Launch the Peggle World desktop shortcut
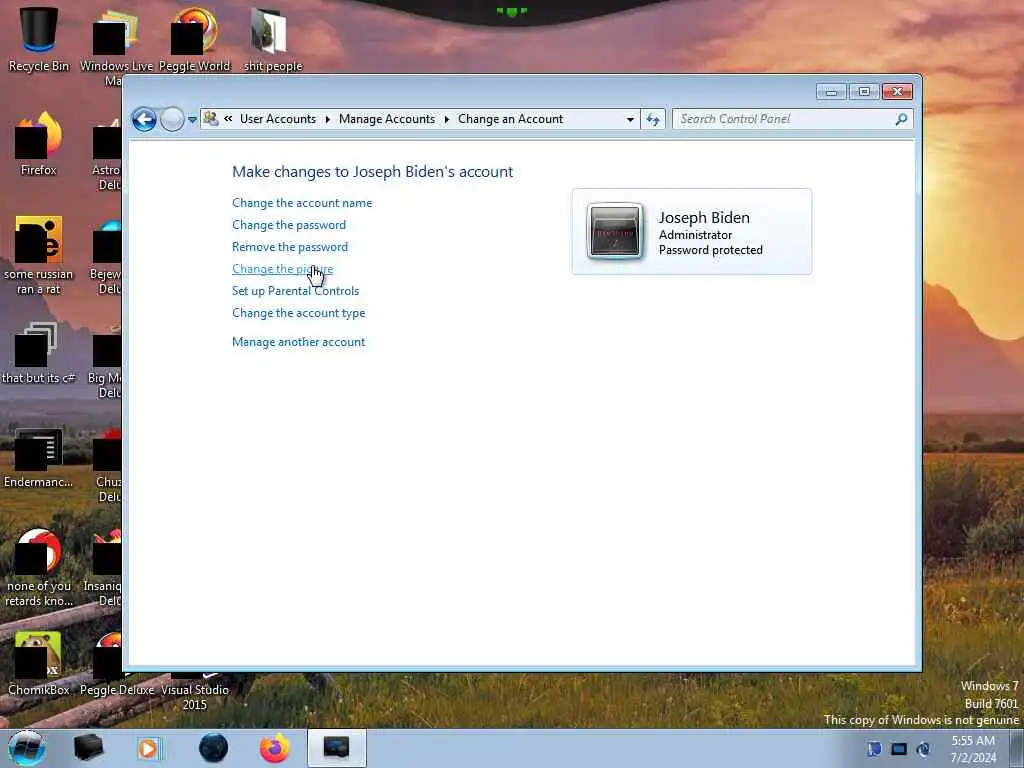 [194, 39]
